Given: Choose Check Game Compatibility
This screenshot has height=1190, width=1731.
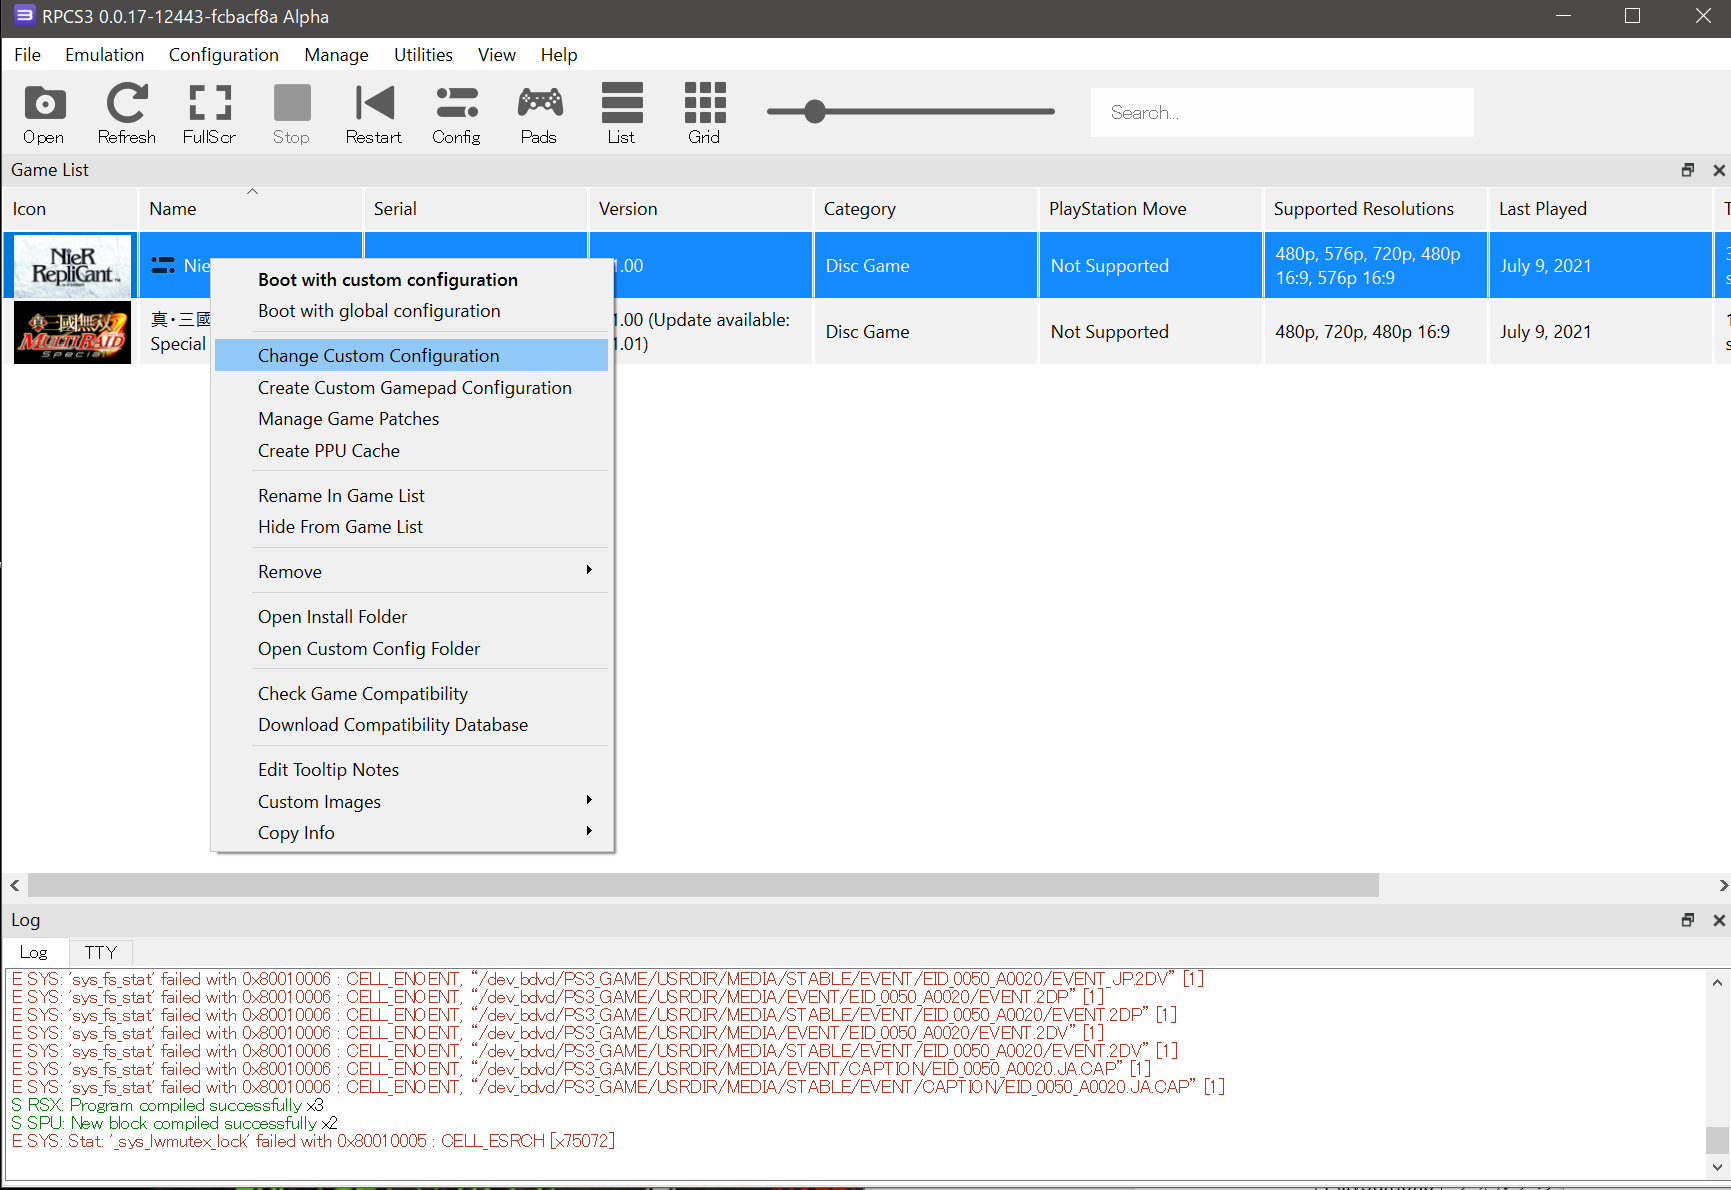Looking at the screenshot, I should tap(412, 694).
